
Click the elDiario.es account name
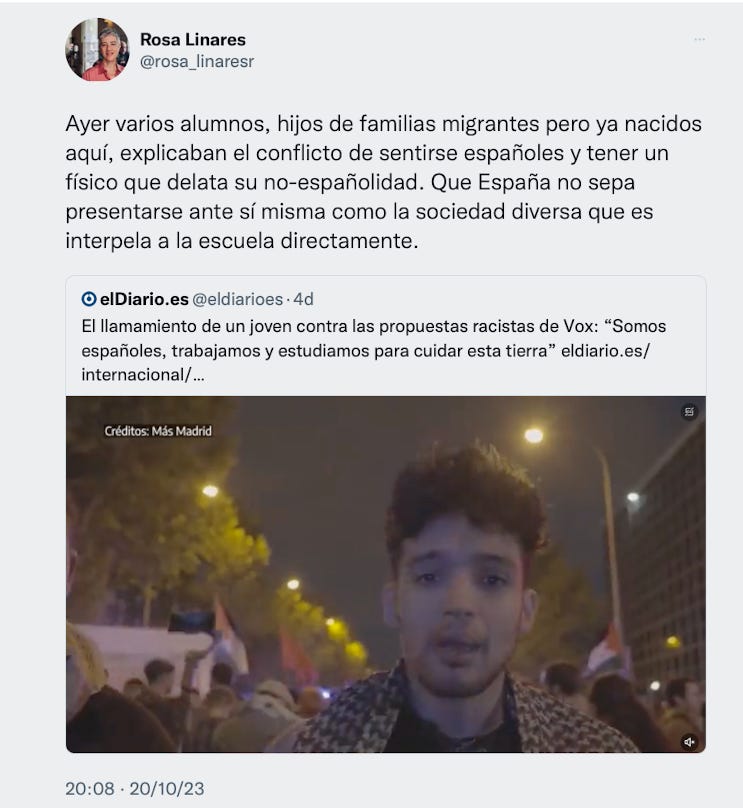point(144,299)
